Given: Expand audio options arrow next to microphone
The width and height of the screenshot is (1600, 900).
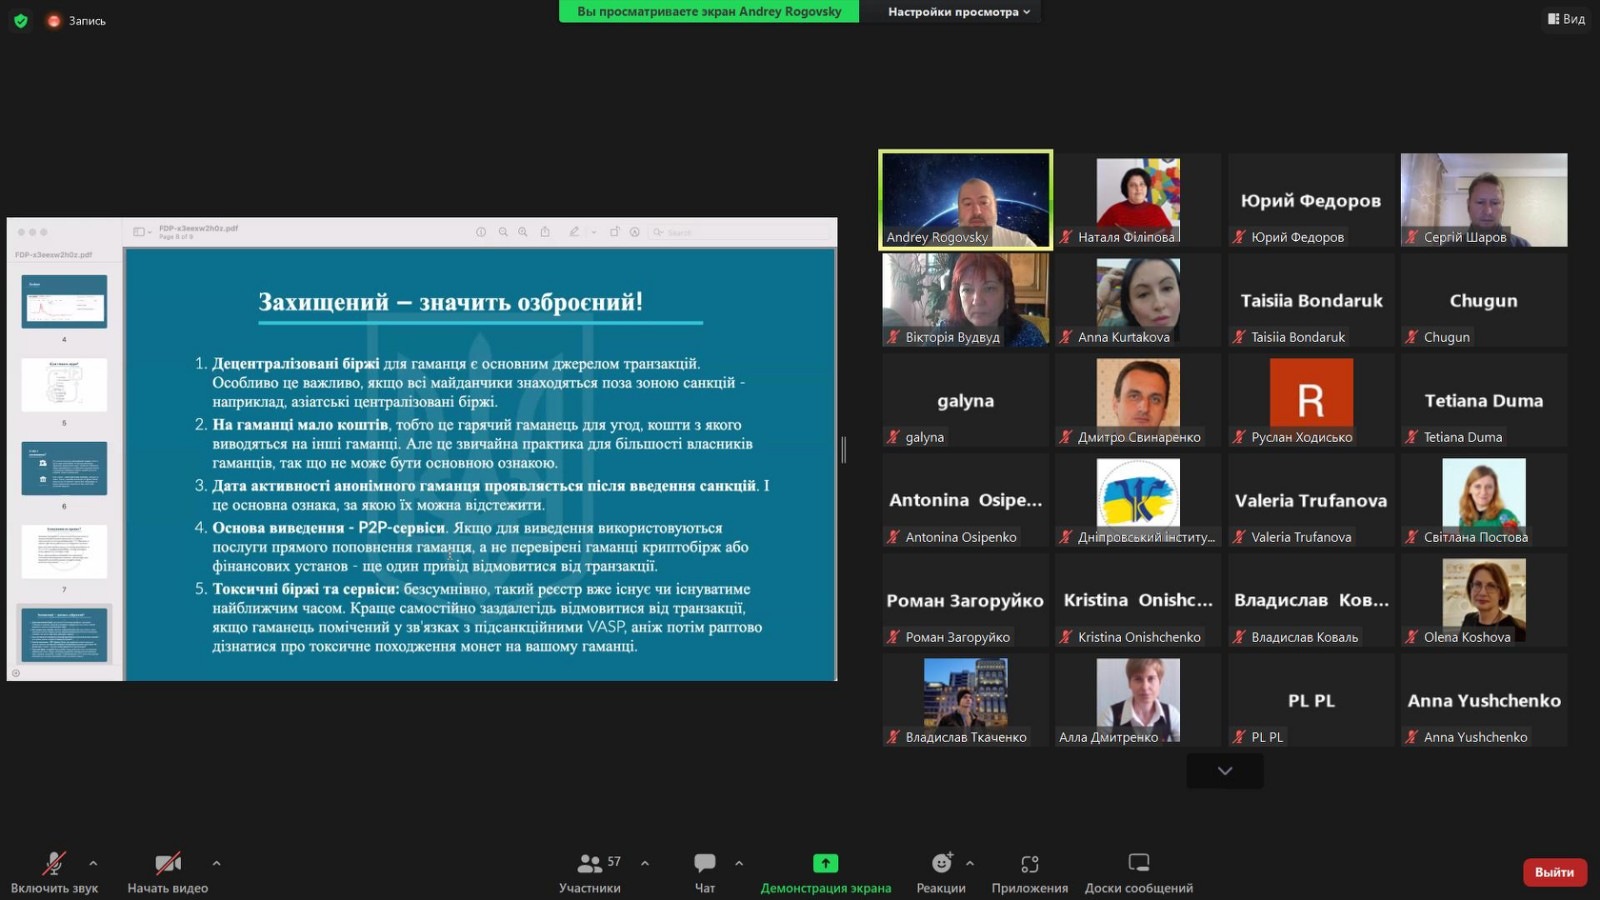Looking at the screenshot, I should [93, 863].
